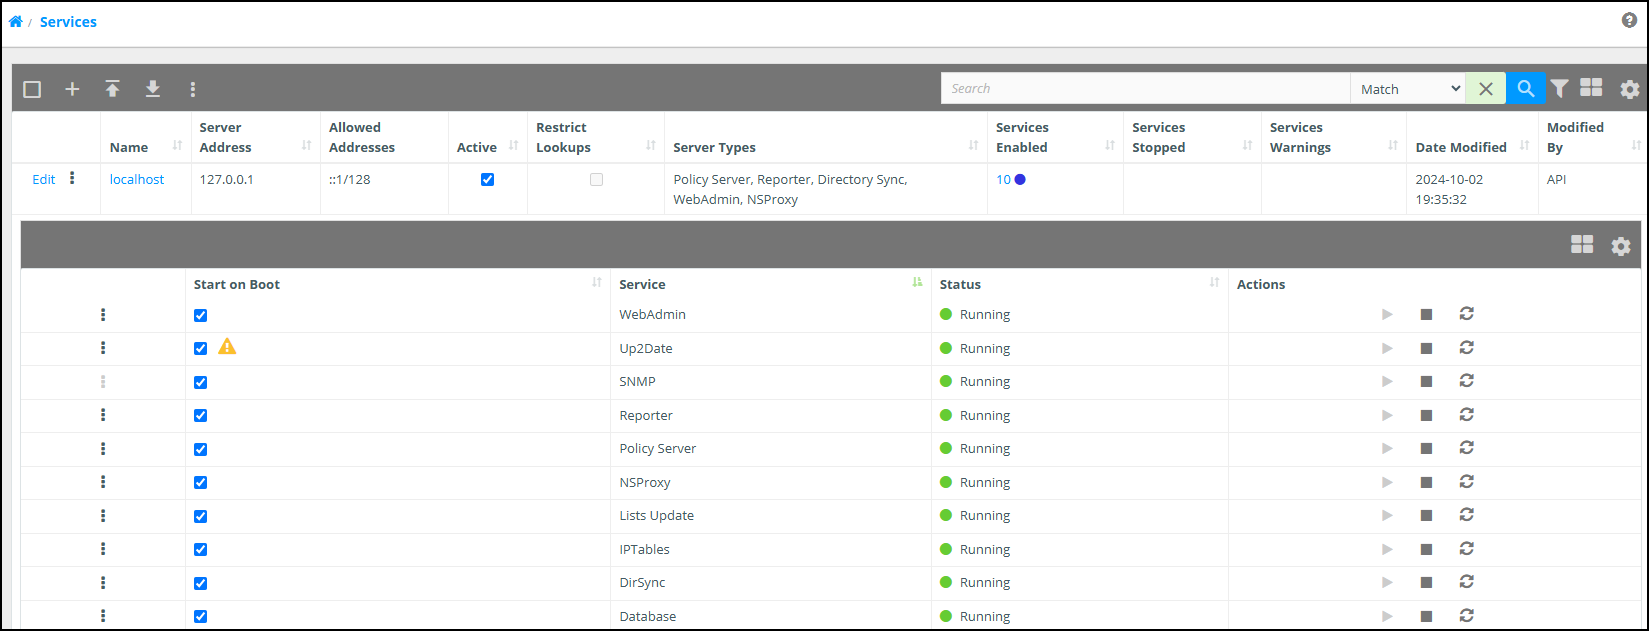Click the Edit link for localhost

coord(44,180)
